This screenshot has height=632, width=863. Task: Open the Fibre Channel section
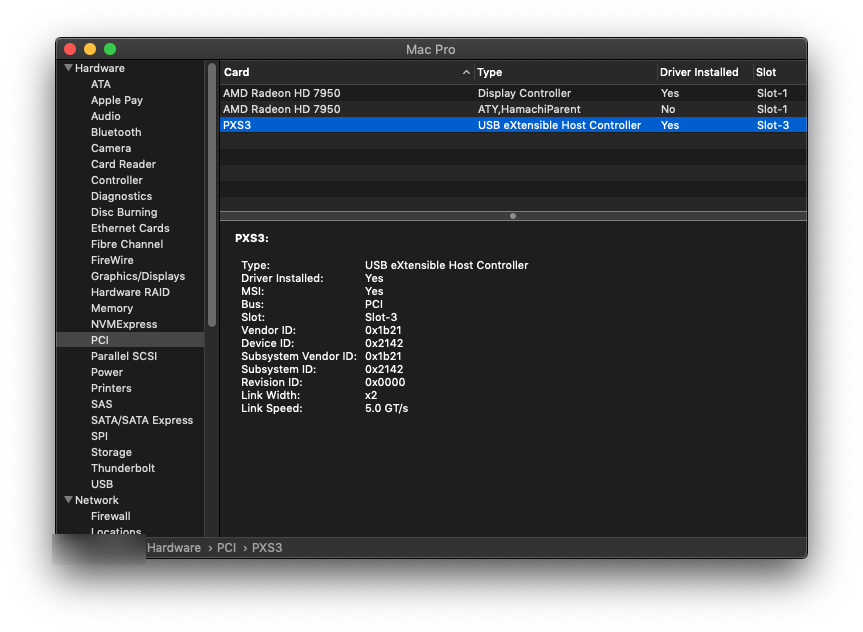[x=127, y=244]
